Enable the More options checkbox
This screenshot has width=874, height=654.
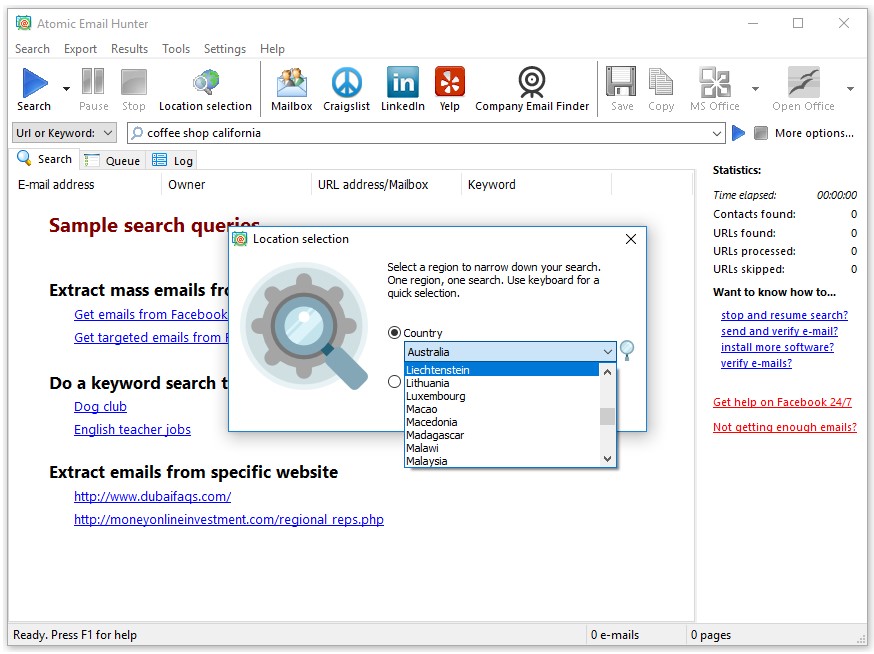click(762, 132)
